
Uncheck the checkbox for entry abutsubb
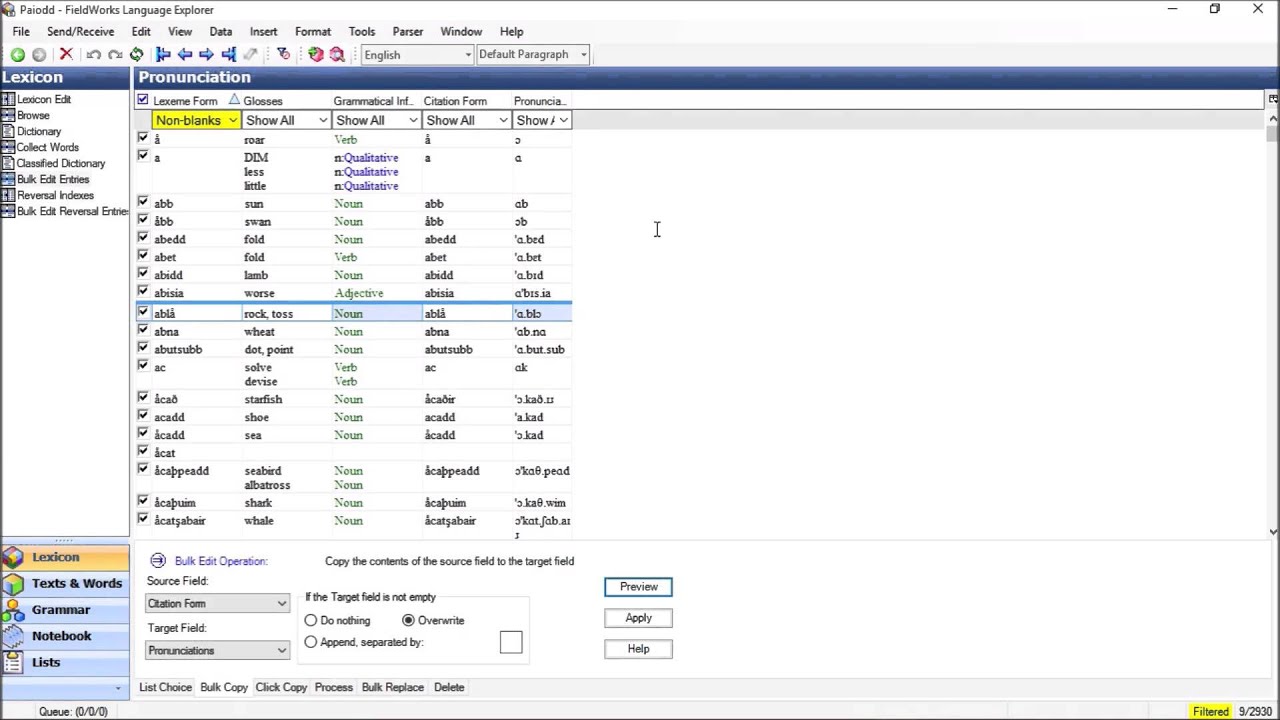click(x=143, y=348)
